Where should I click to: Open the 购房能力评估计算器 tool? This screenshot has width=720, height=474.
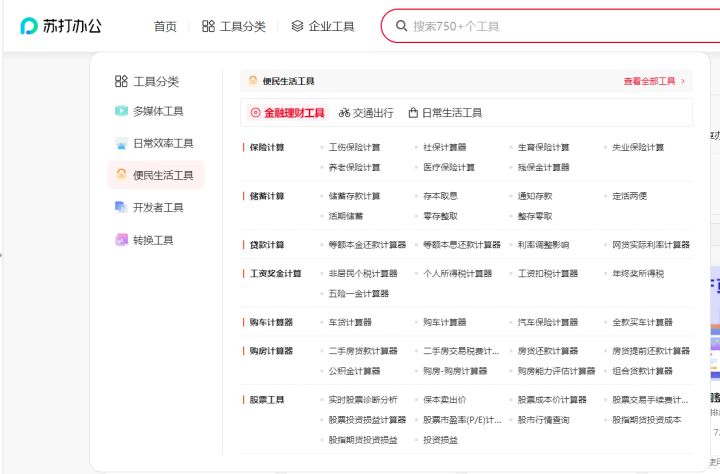[x=557, y=371]
